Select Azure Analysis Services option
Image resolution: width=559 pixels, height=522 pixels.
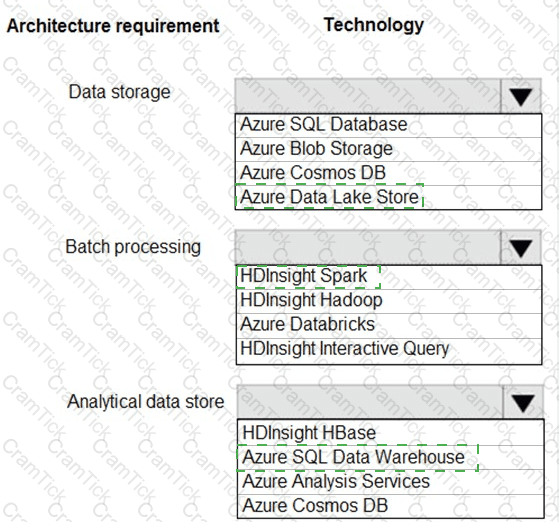(391, 482)
